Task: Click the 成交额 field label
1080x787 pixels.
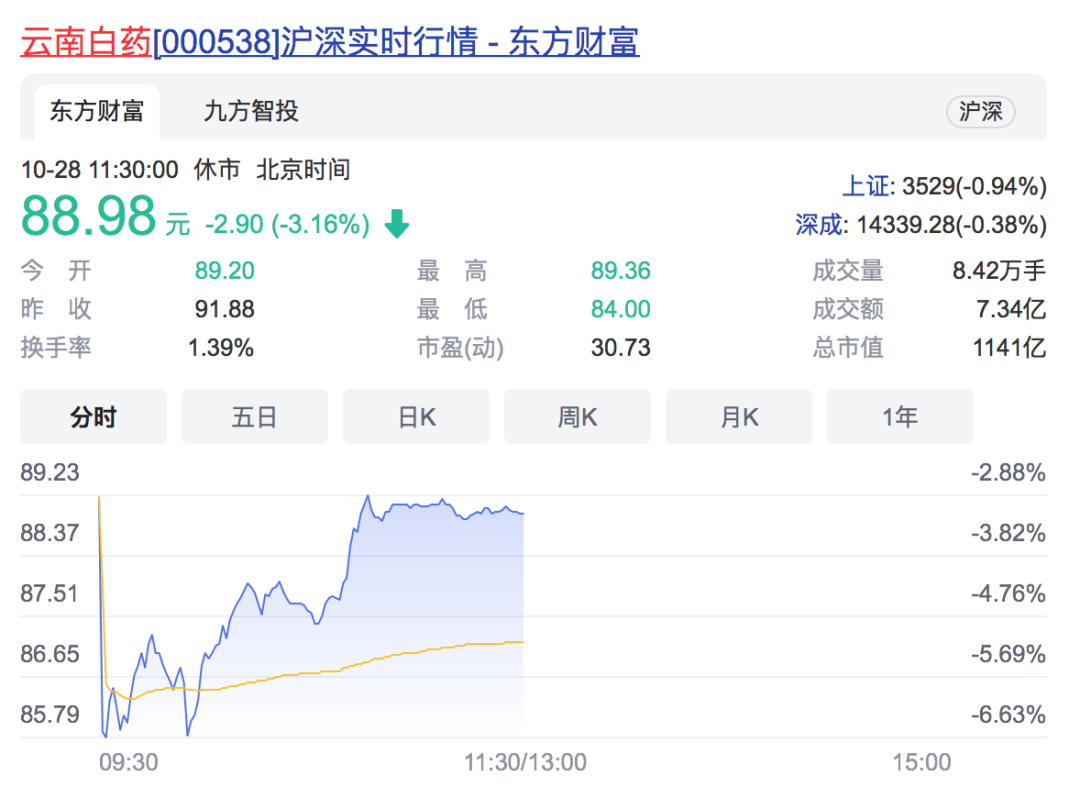Action: (848, 309)
